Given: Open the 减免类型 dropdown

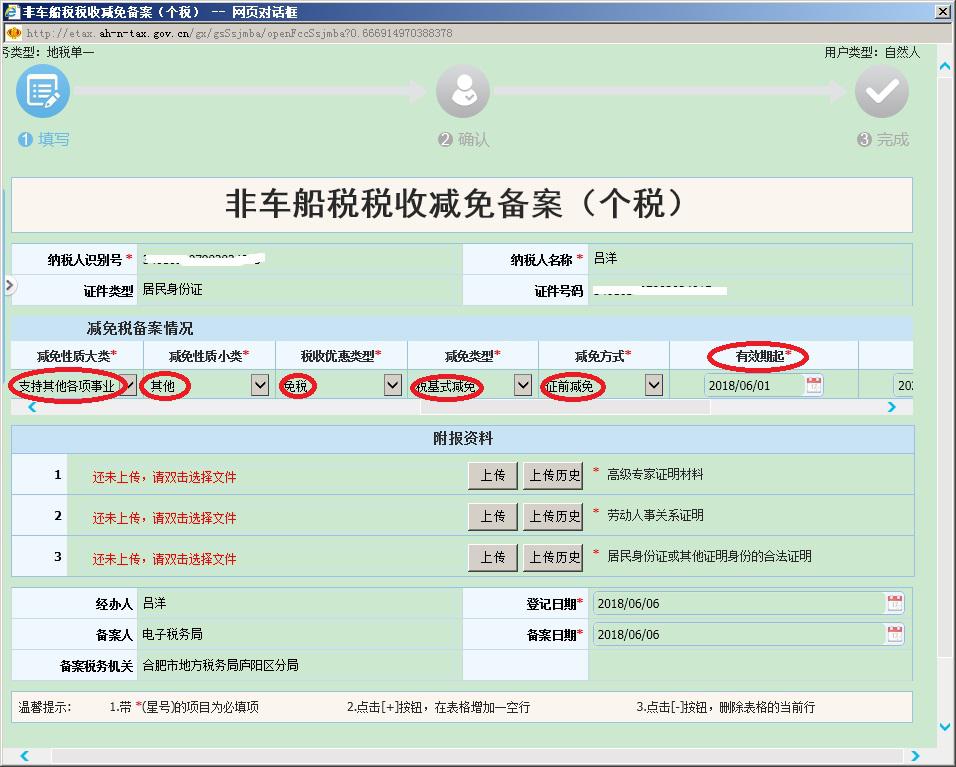Looking at the screenshot, I should pos(523,385).
